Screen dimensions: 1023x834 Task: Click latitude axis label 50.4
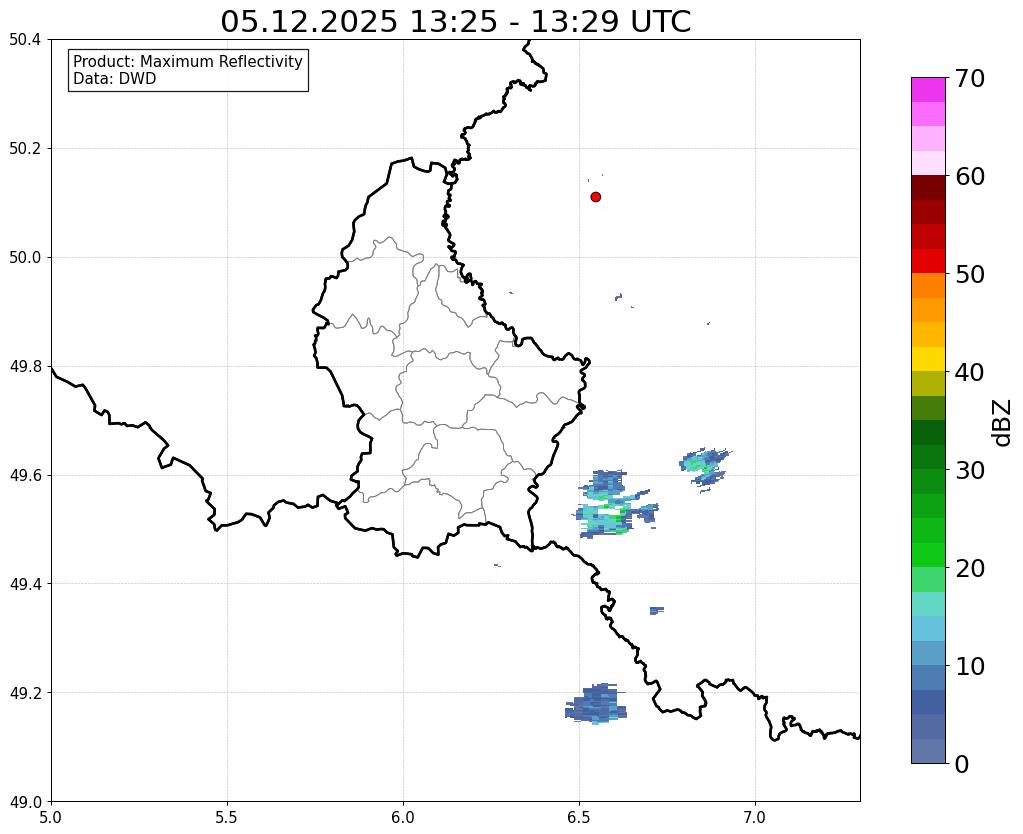pos(25,40)
